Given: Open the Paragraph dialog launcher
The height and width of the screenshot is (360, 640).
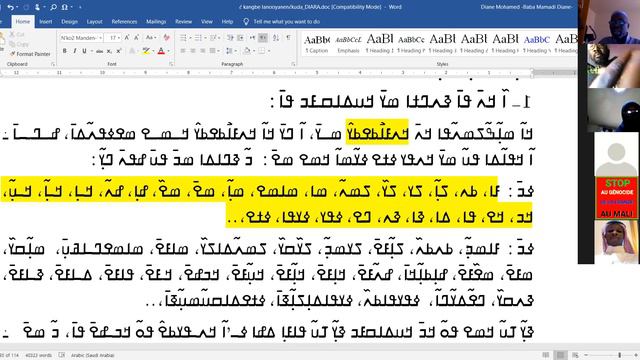Looking at the screenshot, I should [293, 64].
